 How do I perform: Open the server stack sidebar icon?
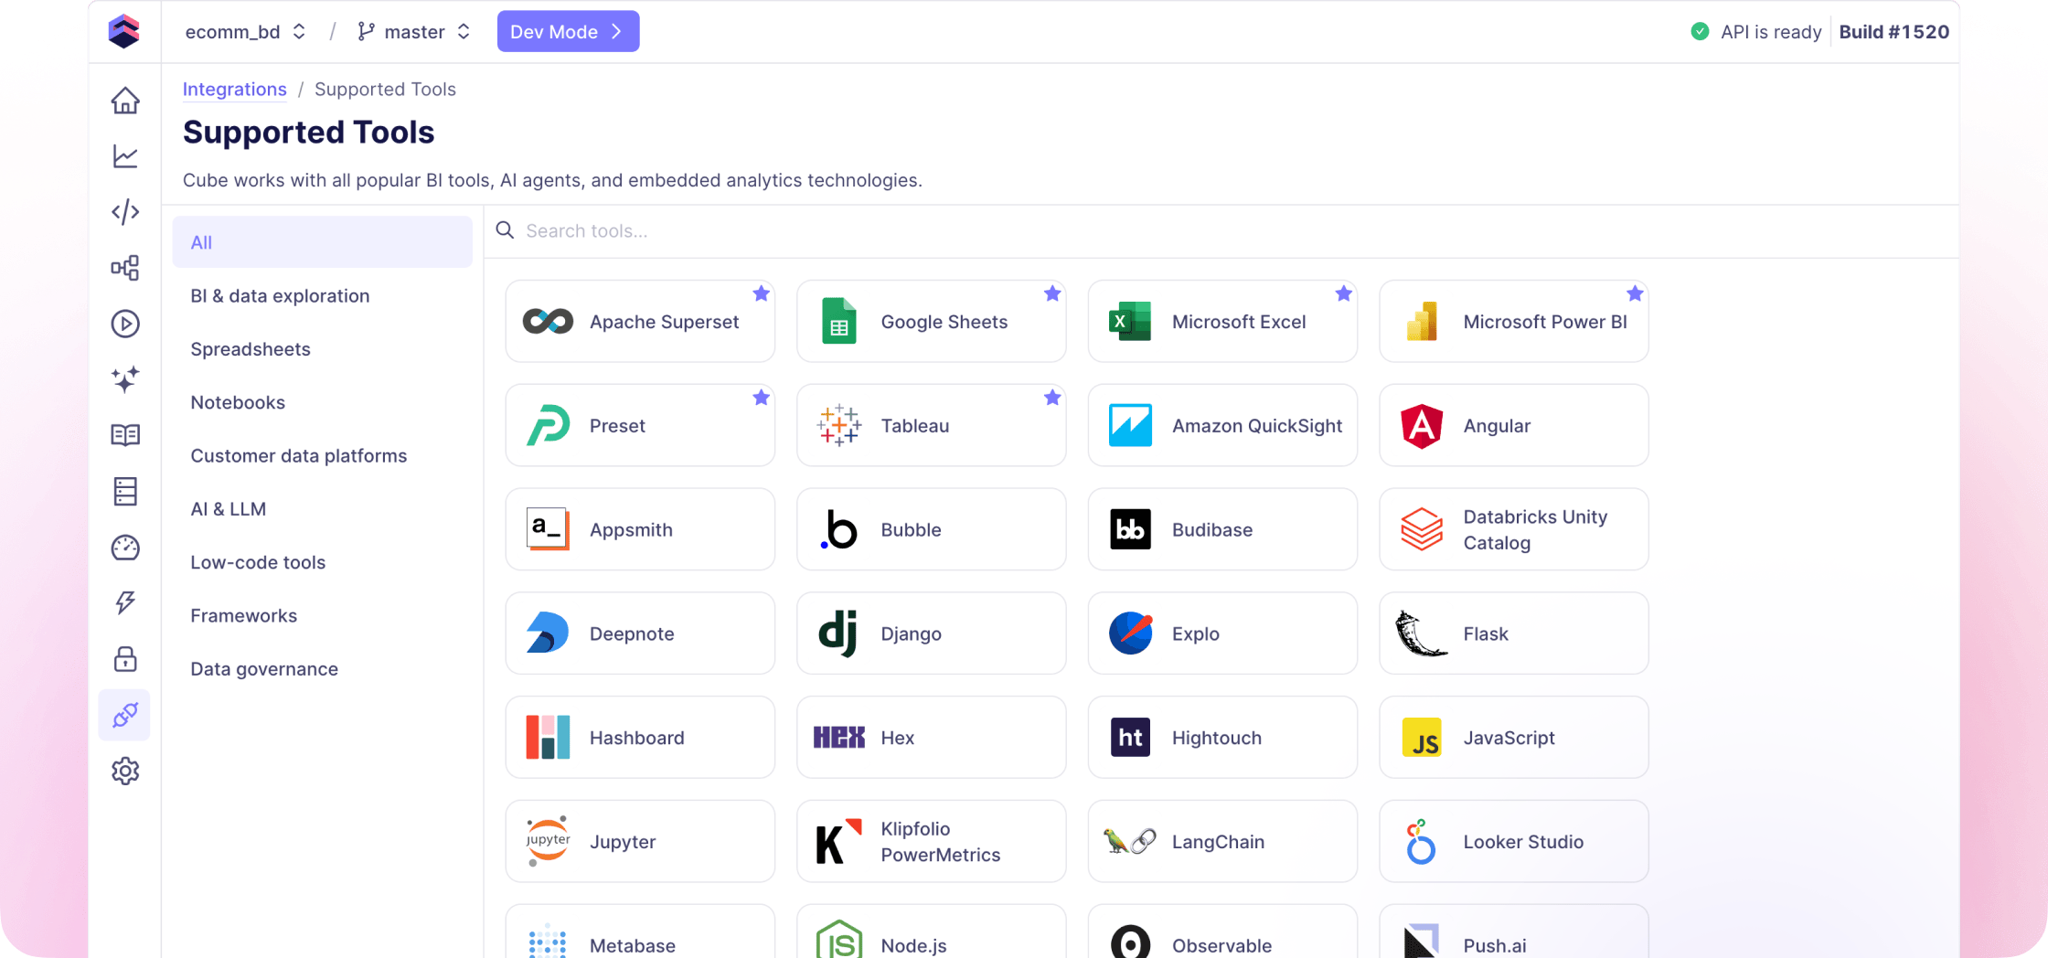click(x=125, y=491)
